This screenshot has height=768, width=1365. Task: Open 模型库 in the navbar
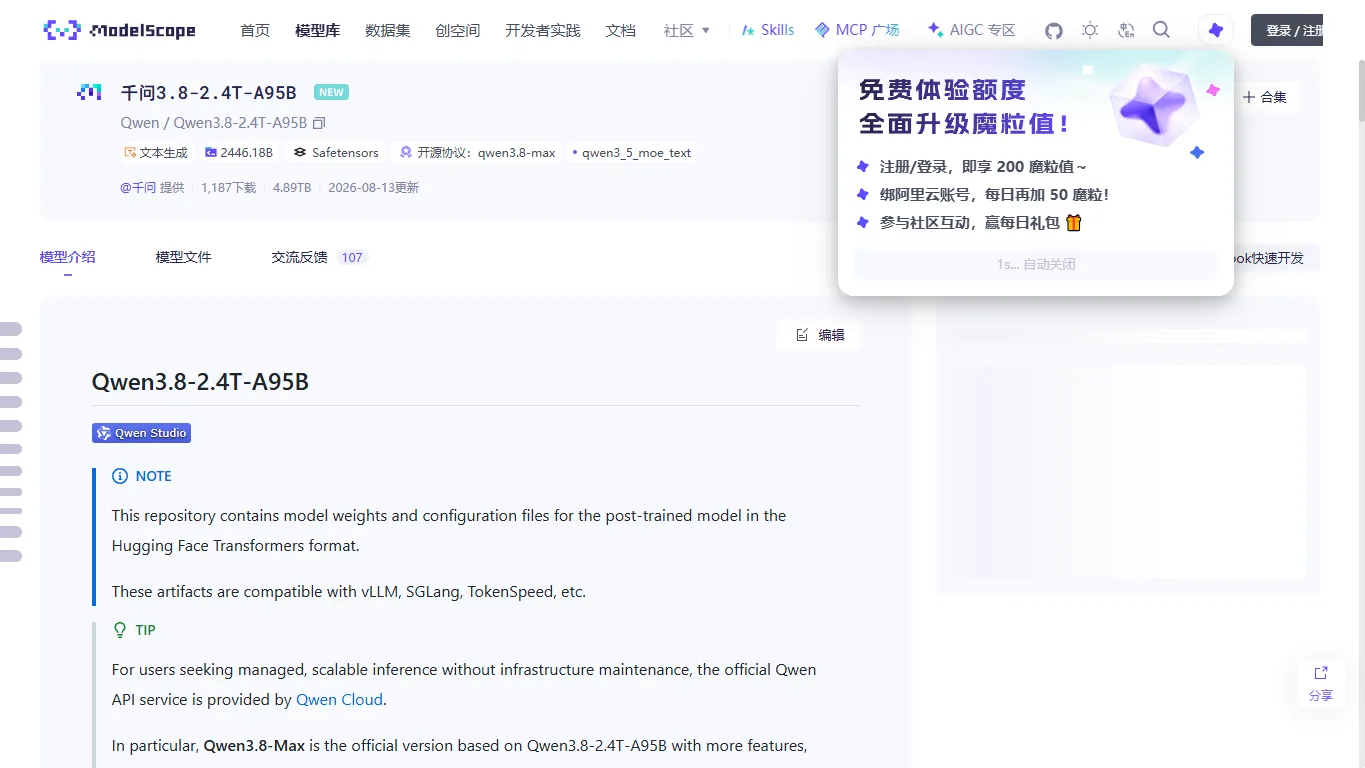318,31
